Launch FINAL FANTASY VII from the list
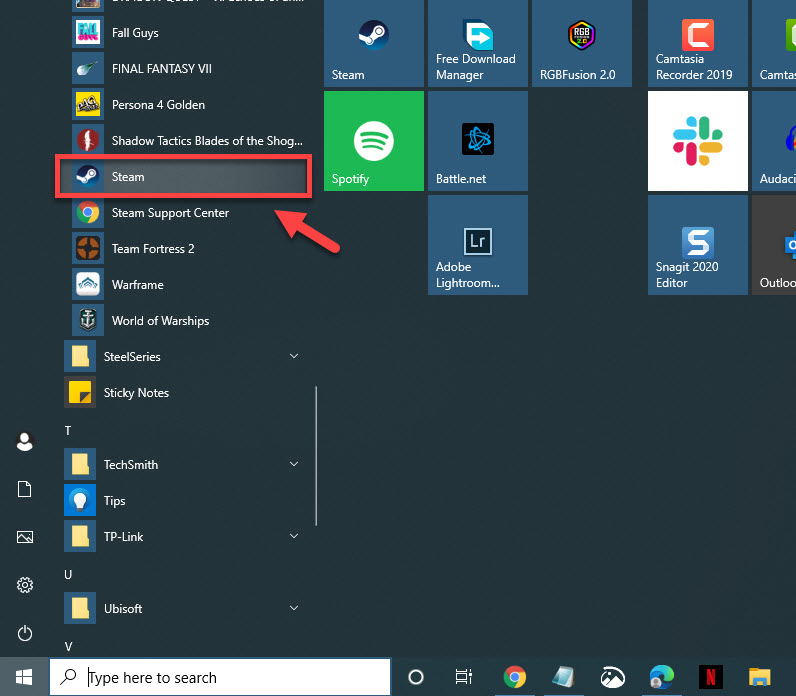The width and height of the screenshot is (796, 696). tap(188, 69)
